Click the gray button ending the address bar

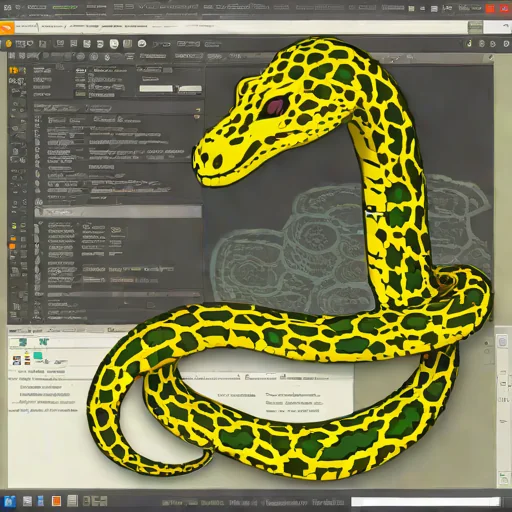[475, 27]
